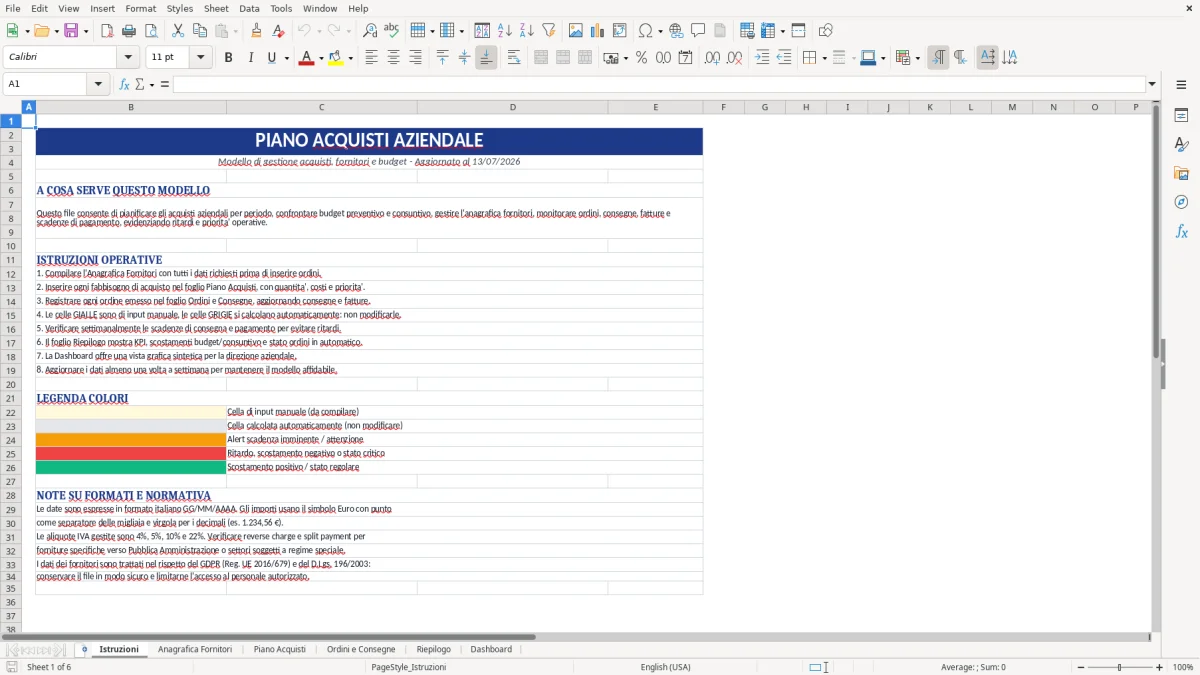
Task: Insert a comment
Action: tap(697, 31)
